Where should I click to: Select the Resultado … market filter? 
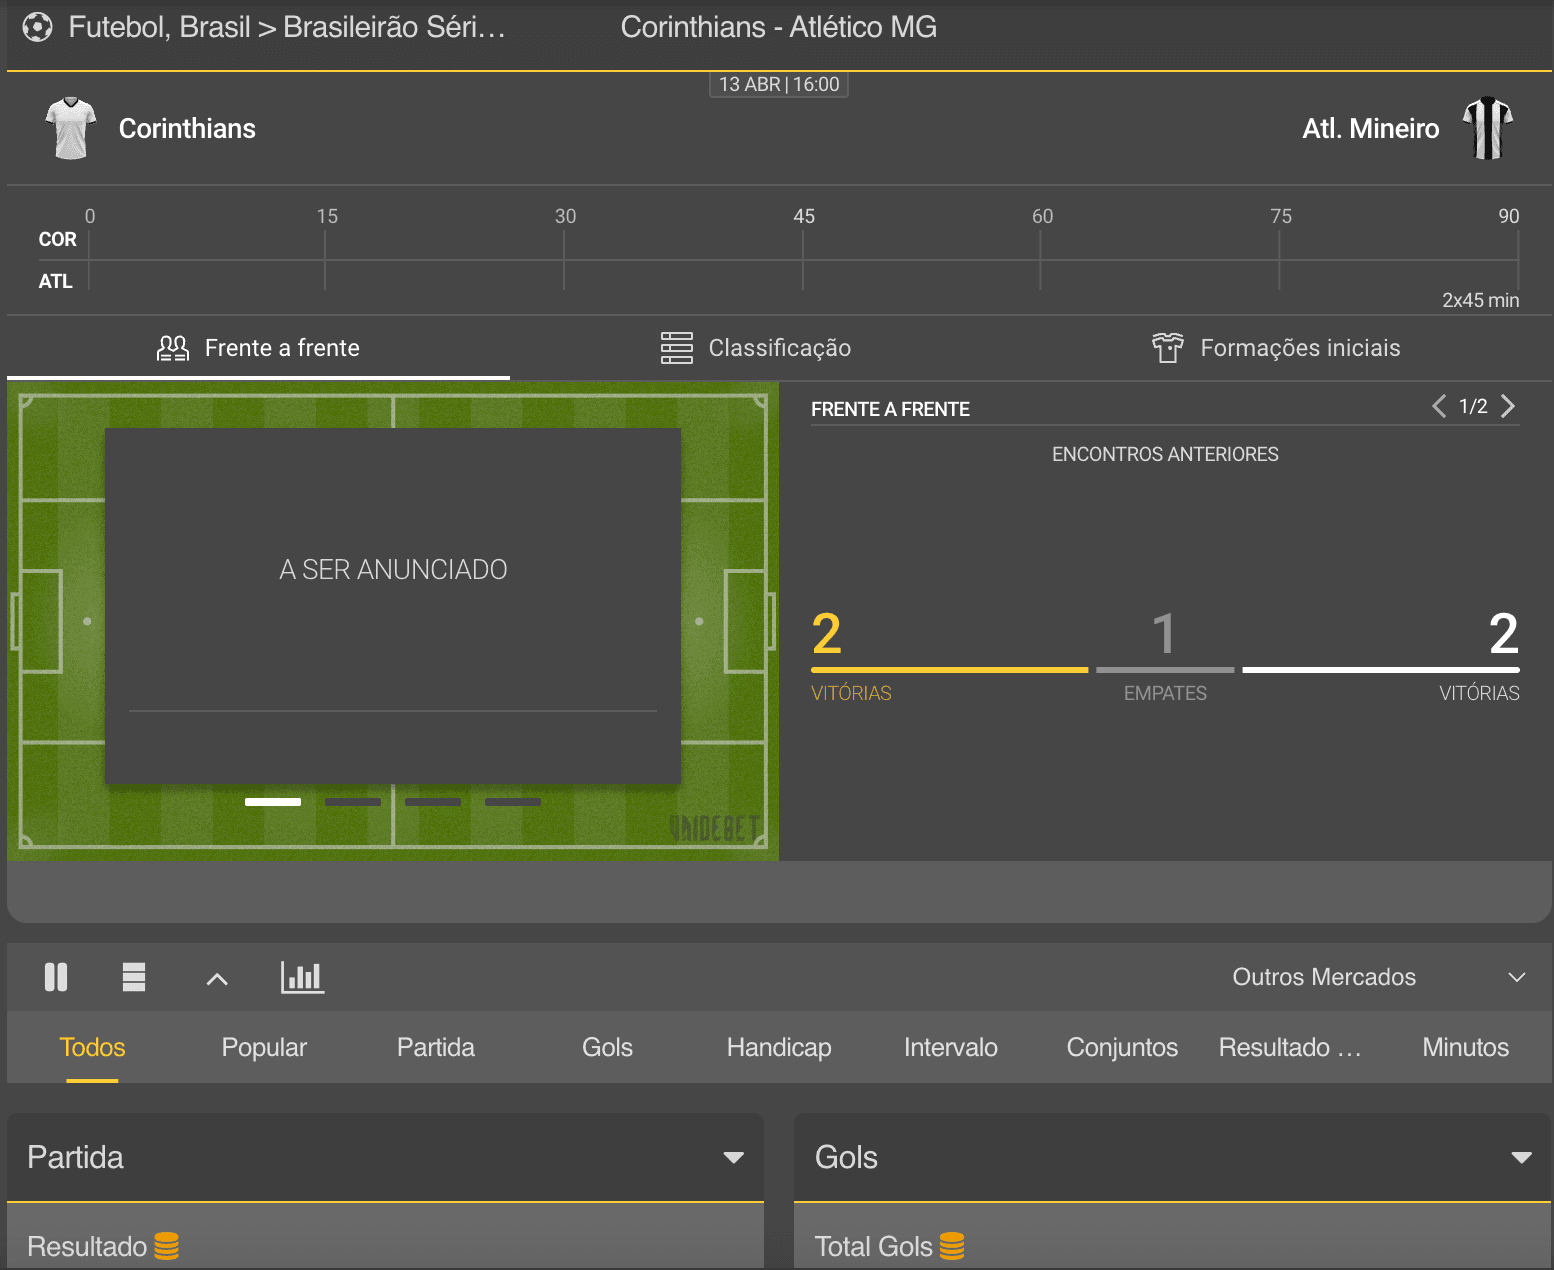point(1290,1047)
